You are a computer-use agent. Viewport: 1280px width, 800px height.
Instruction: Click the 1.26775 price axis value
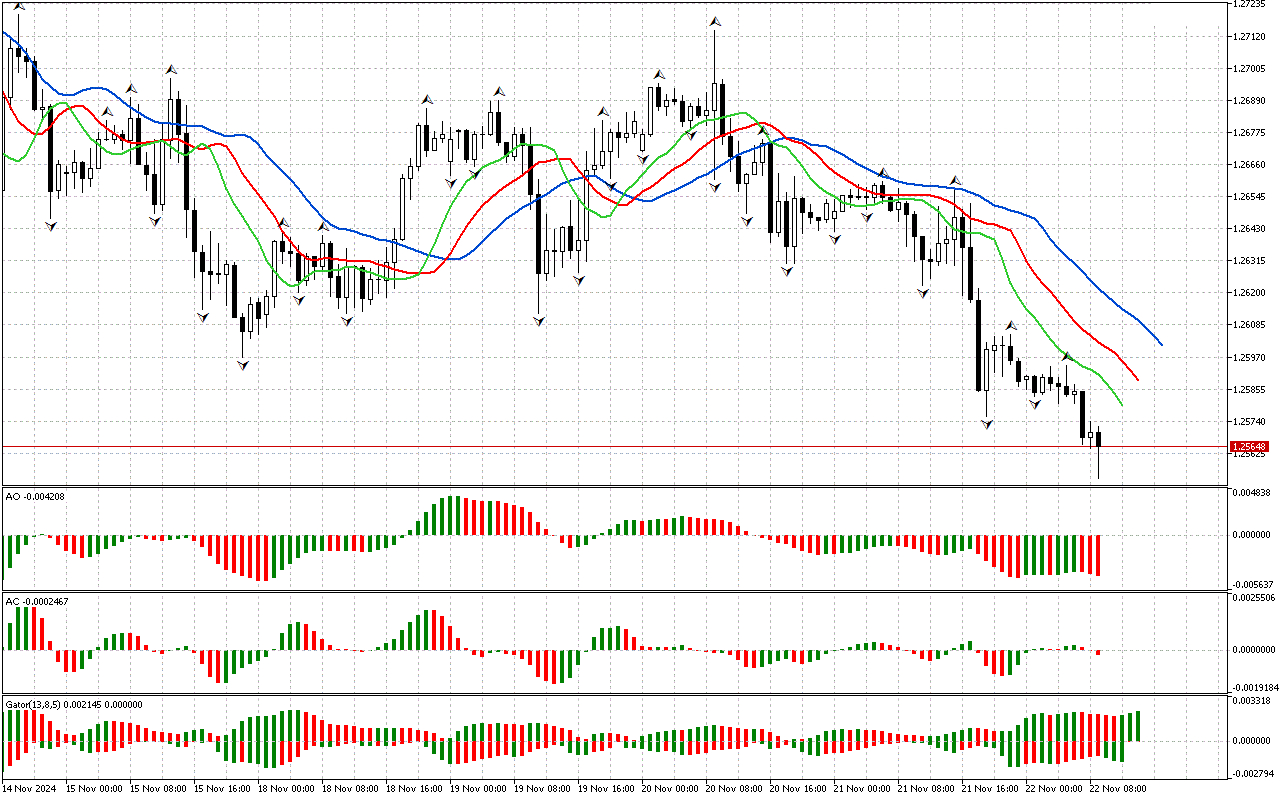click(x=1249, y=132)
